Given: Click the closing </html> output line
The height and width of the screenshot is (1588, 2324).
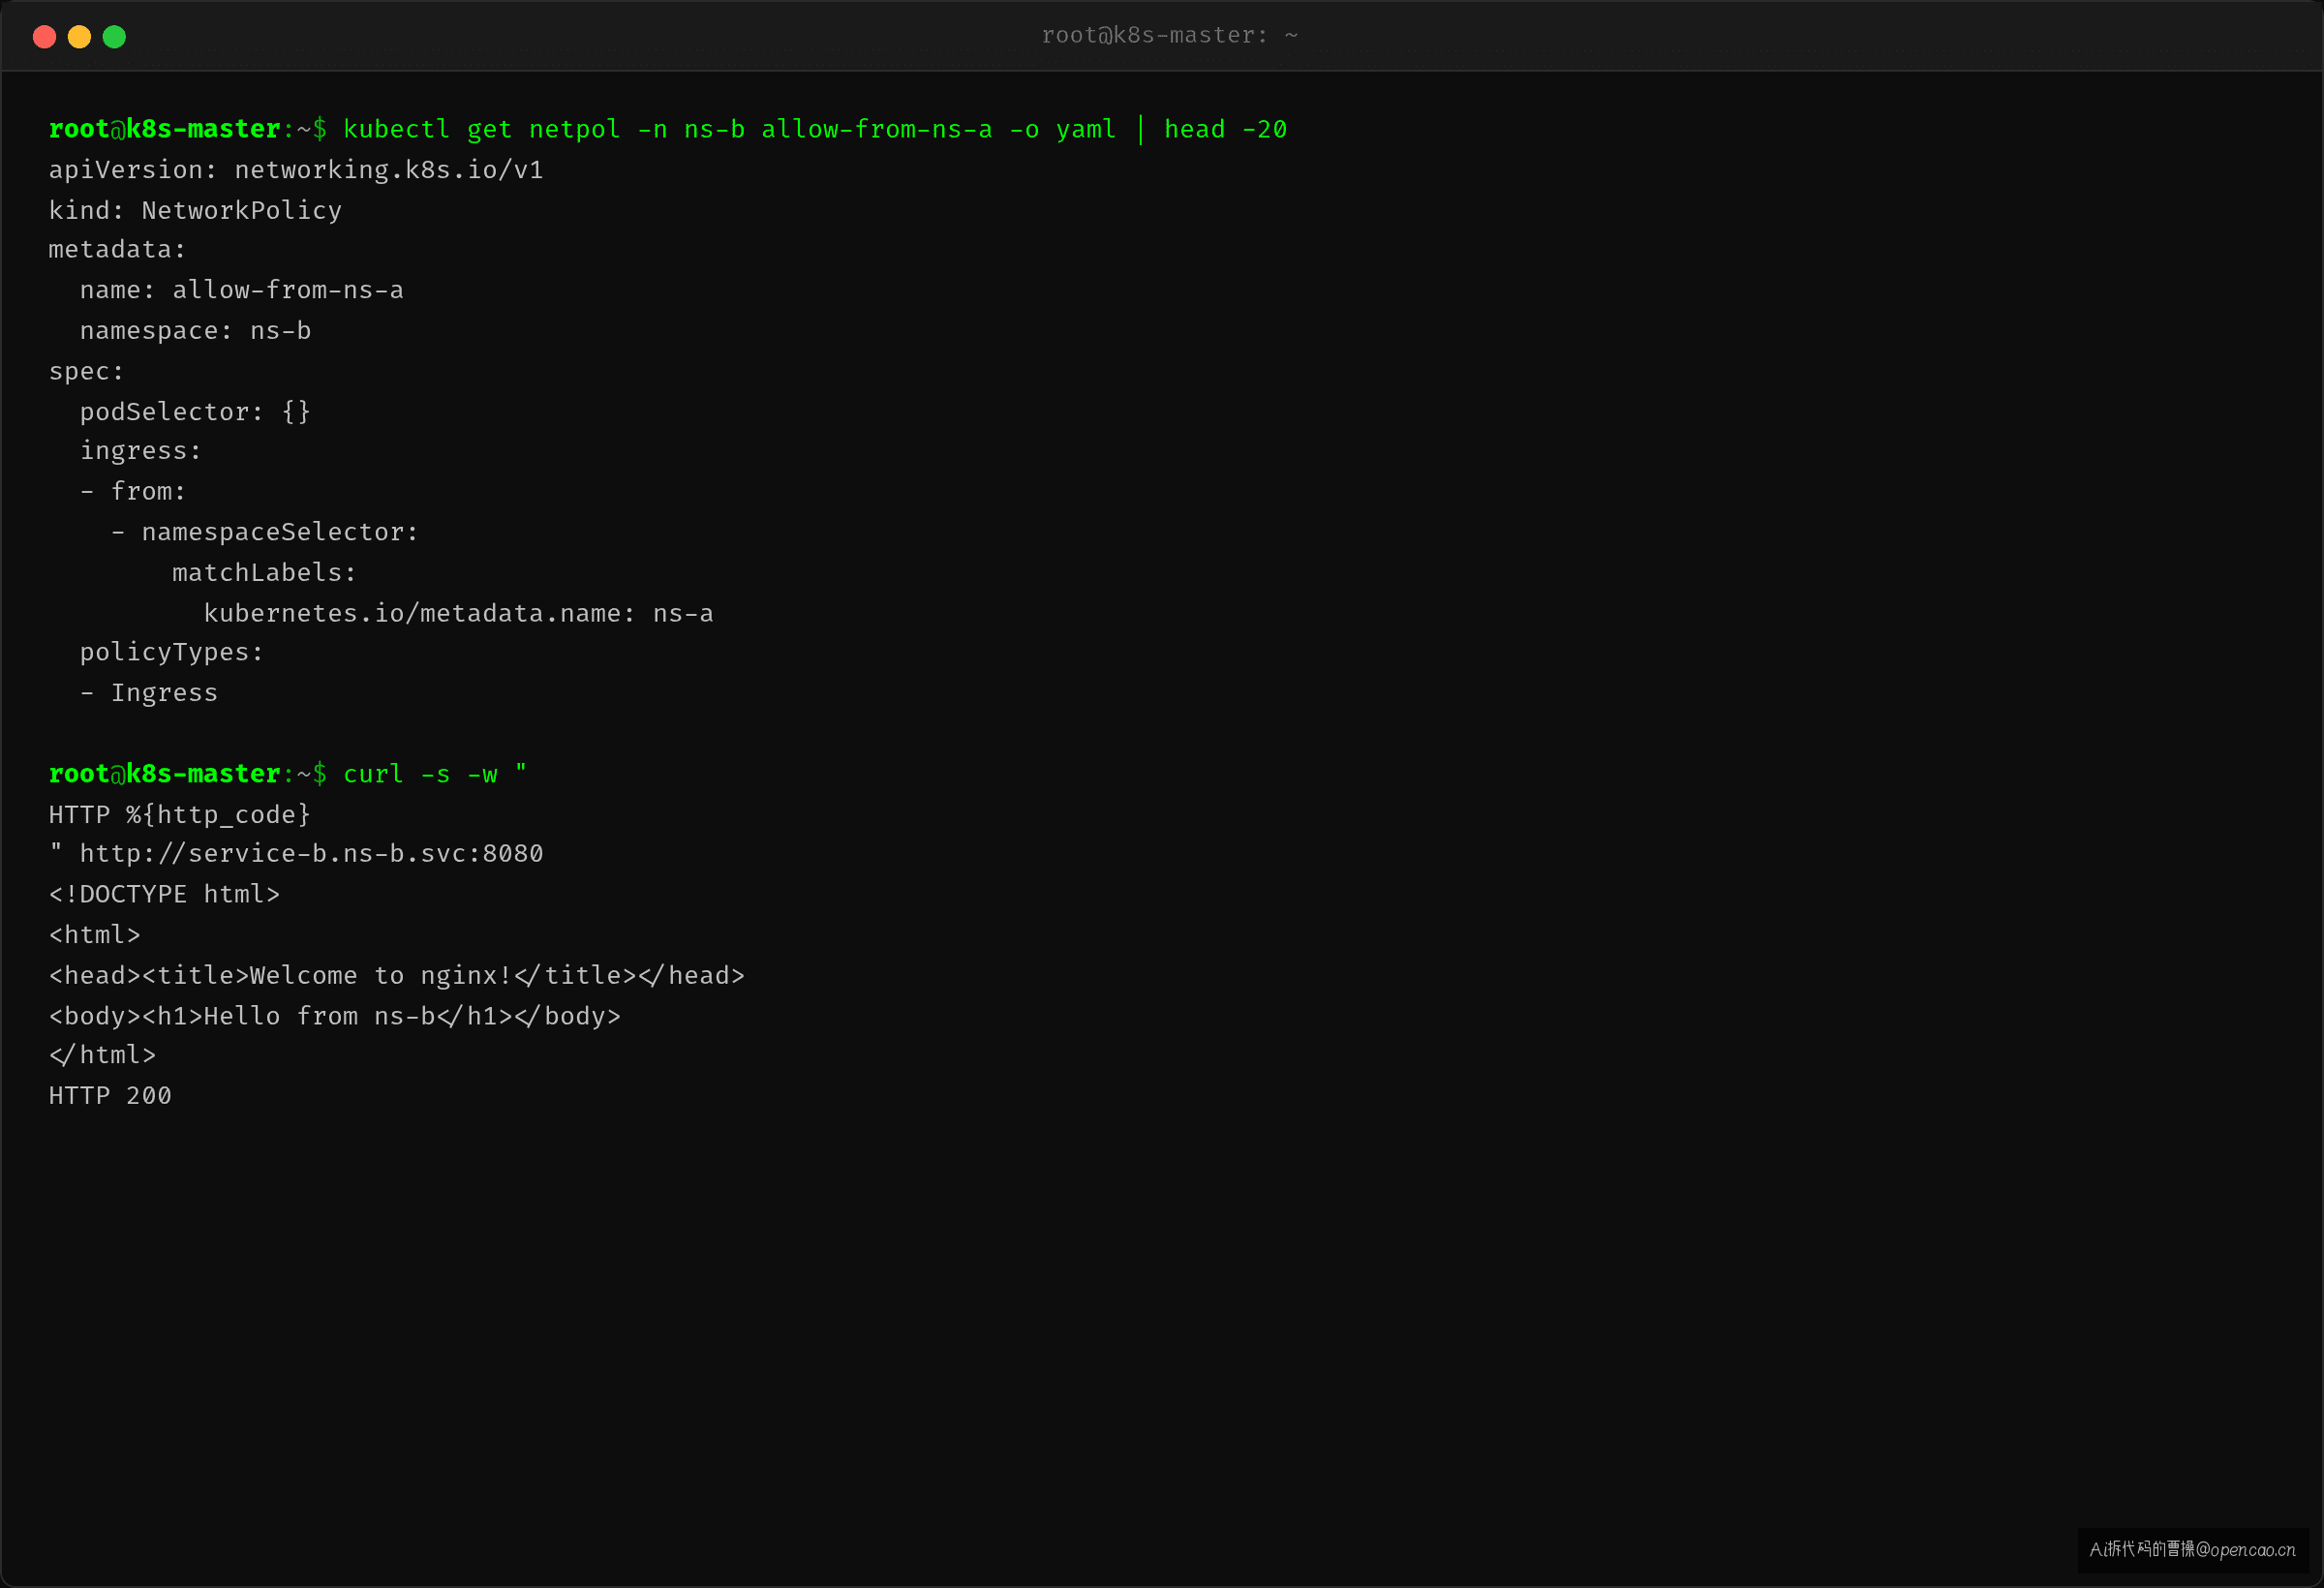Looking at the screenshot, I should [102, 1055].
